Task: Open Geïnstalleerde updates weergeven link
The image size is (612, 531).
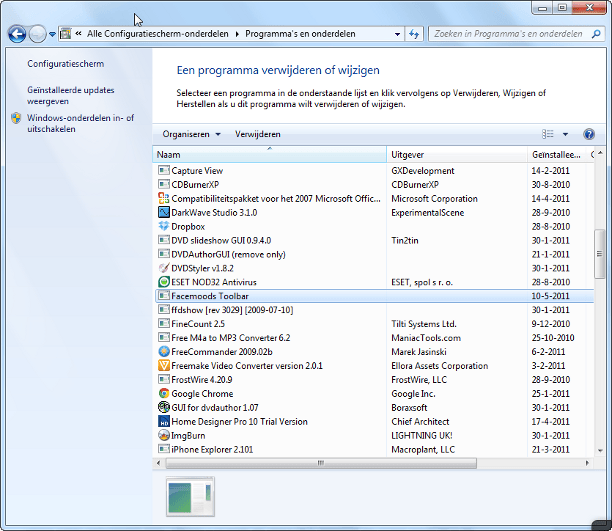Action: [x=71, y=96]
